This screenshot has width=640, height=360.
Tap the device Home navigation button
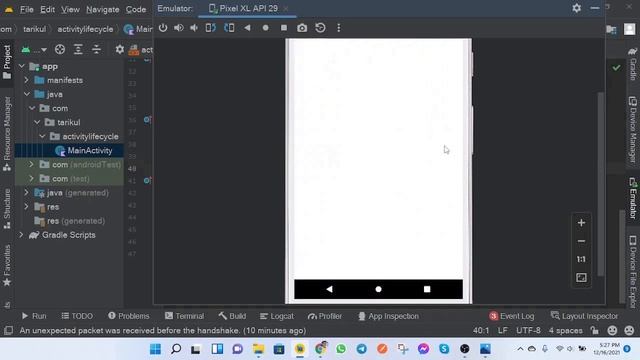(x=378, y=289)
